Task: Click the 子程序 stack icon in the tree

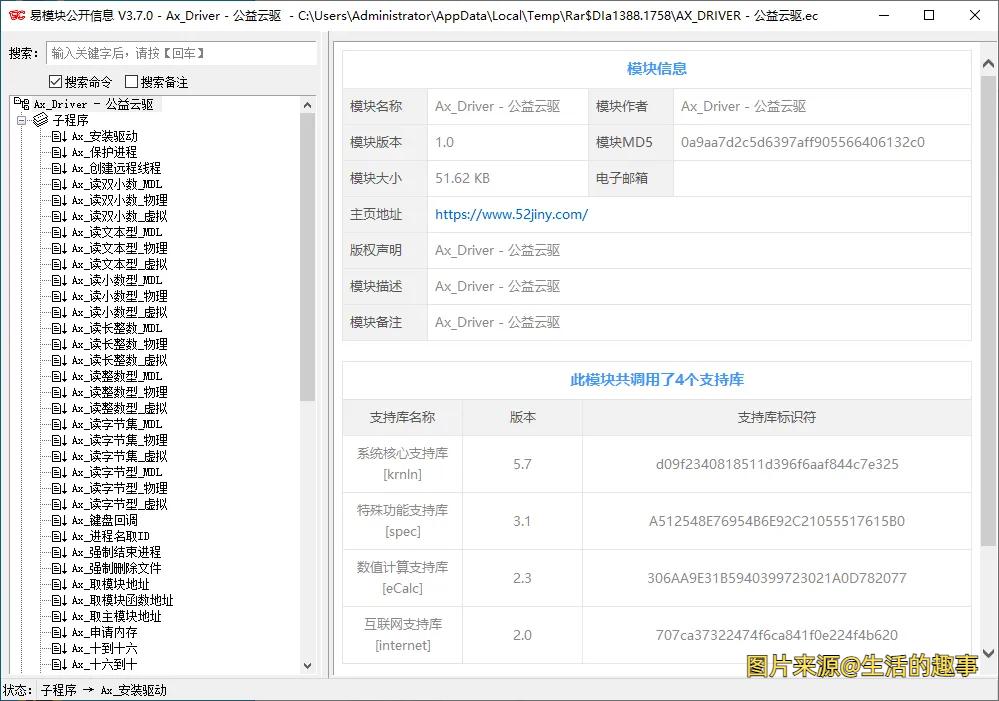Action: [41, 119]
